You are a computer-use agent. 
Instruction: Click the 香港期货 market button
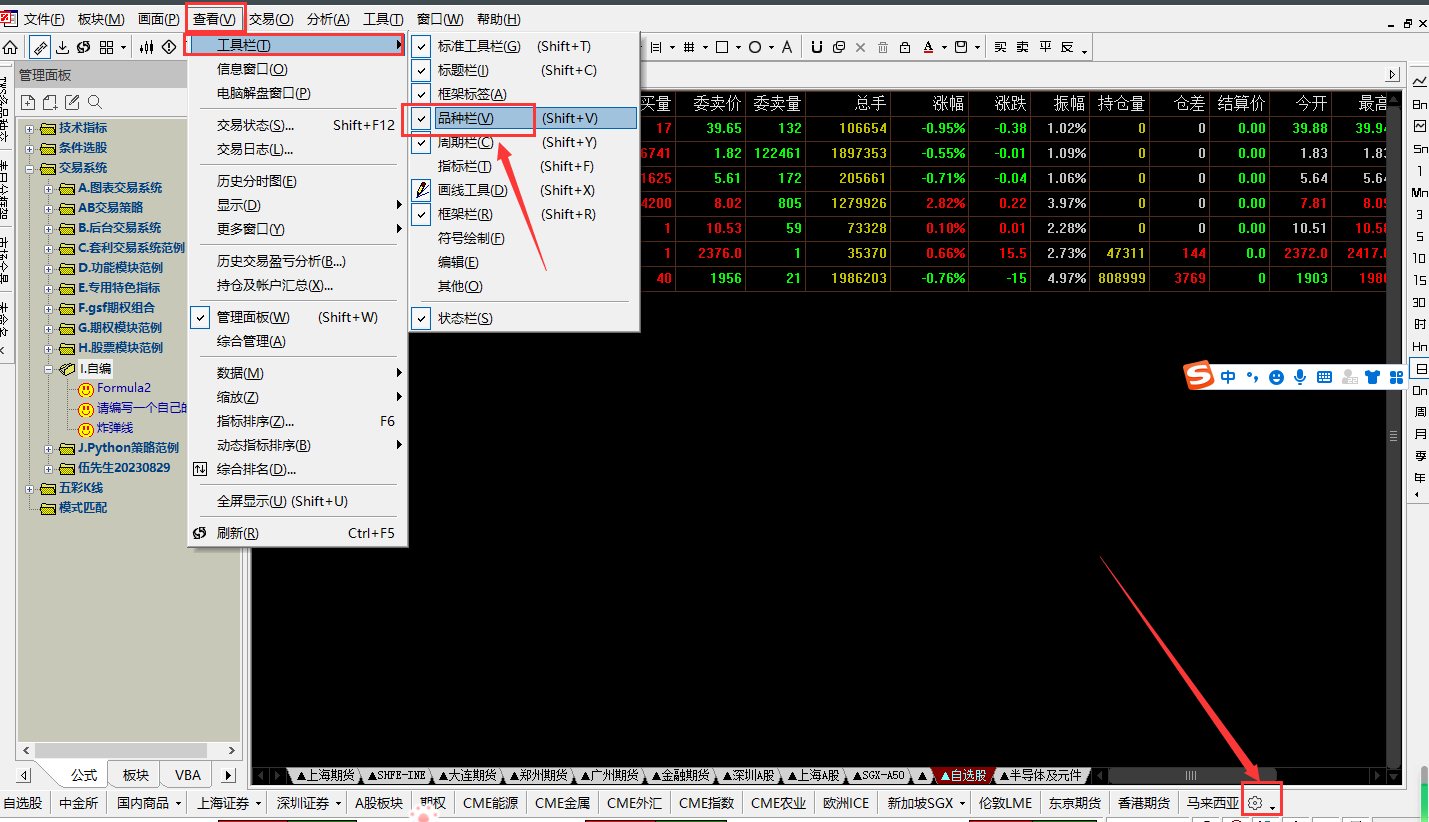pos(1143,803)
